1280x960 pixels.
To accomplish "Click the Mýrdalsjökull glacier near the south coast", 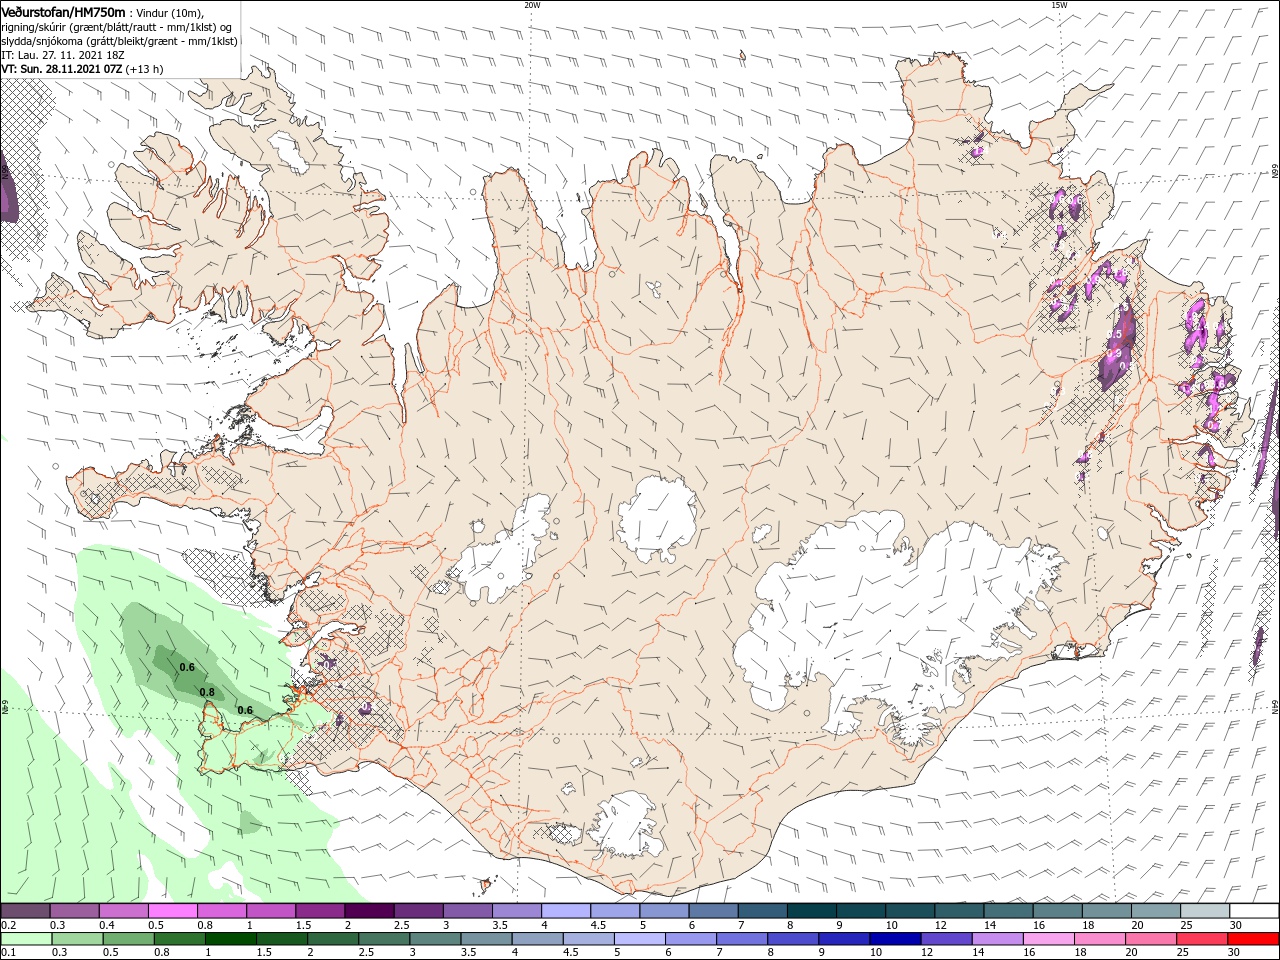I will [627, 825].
